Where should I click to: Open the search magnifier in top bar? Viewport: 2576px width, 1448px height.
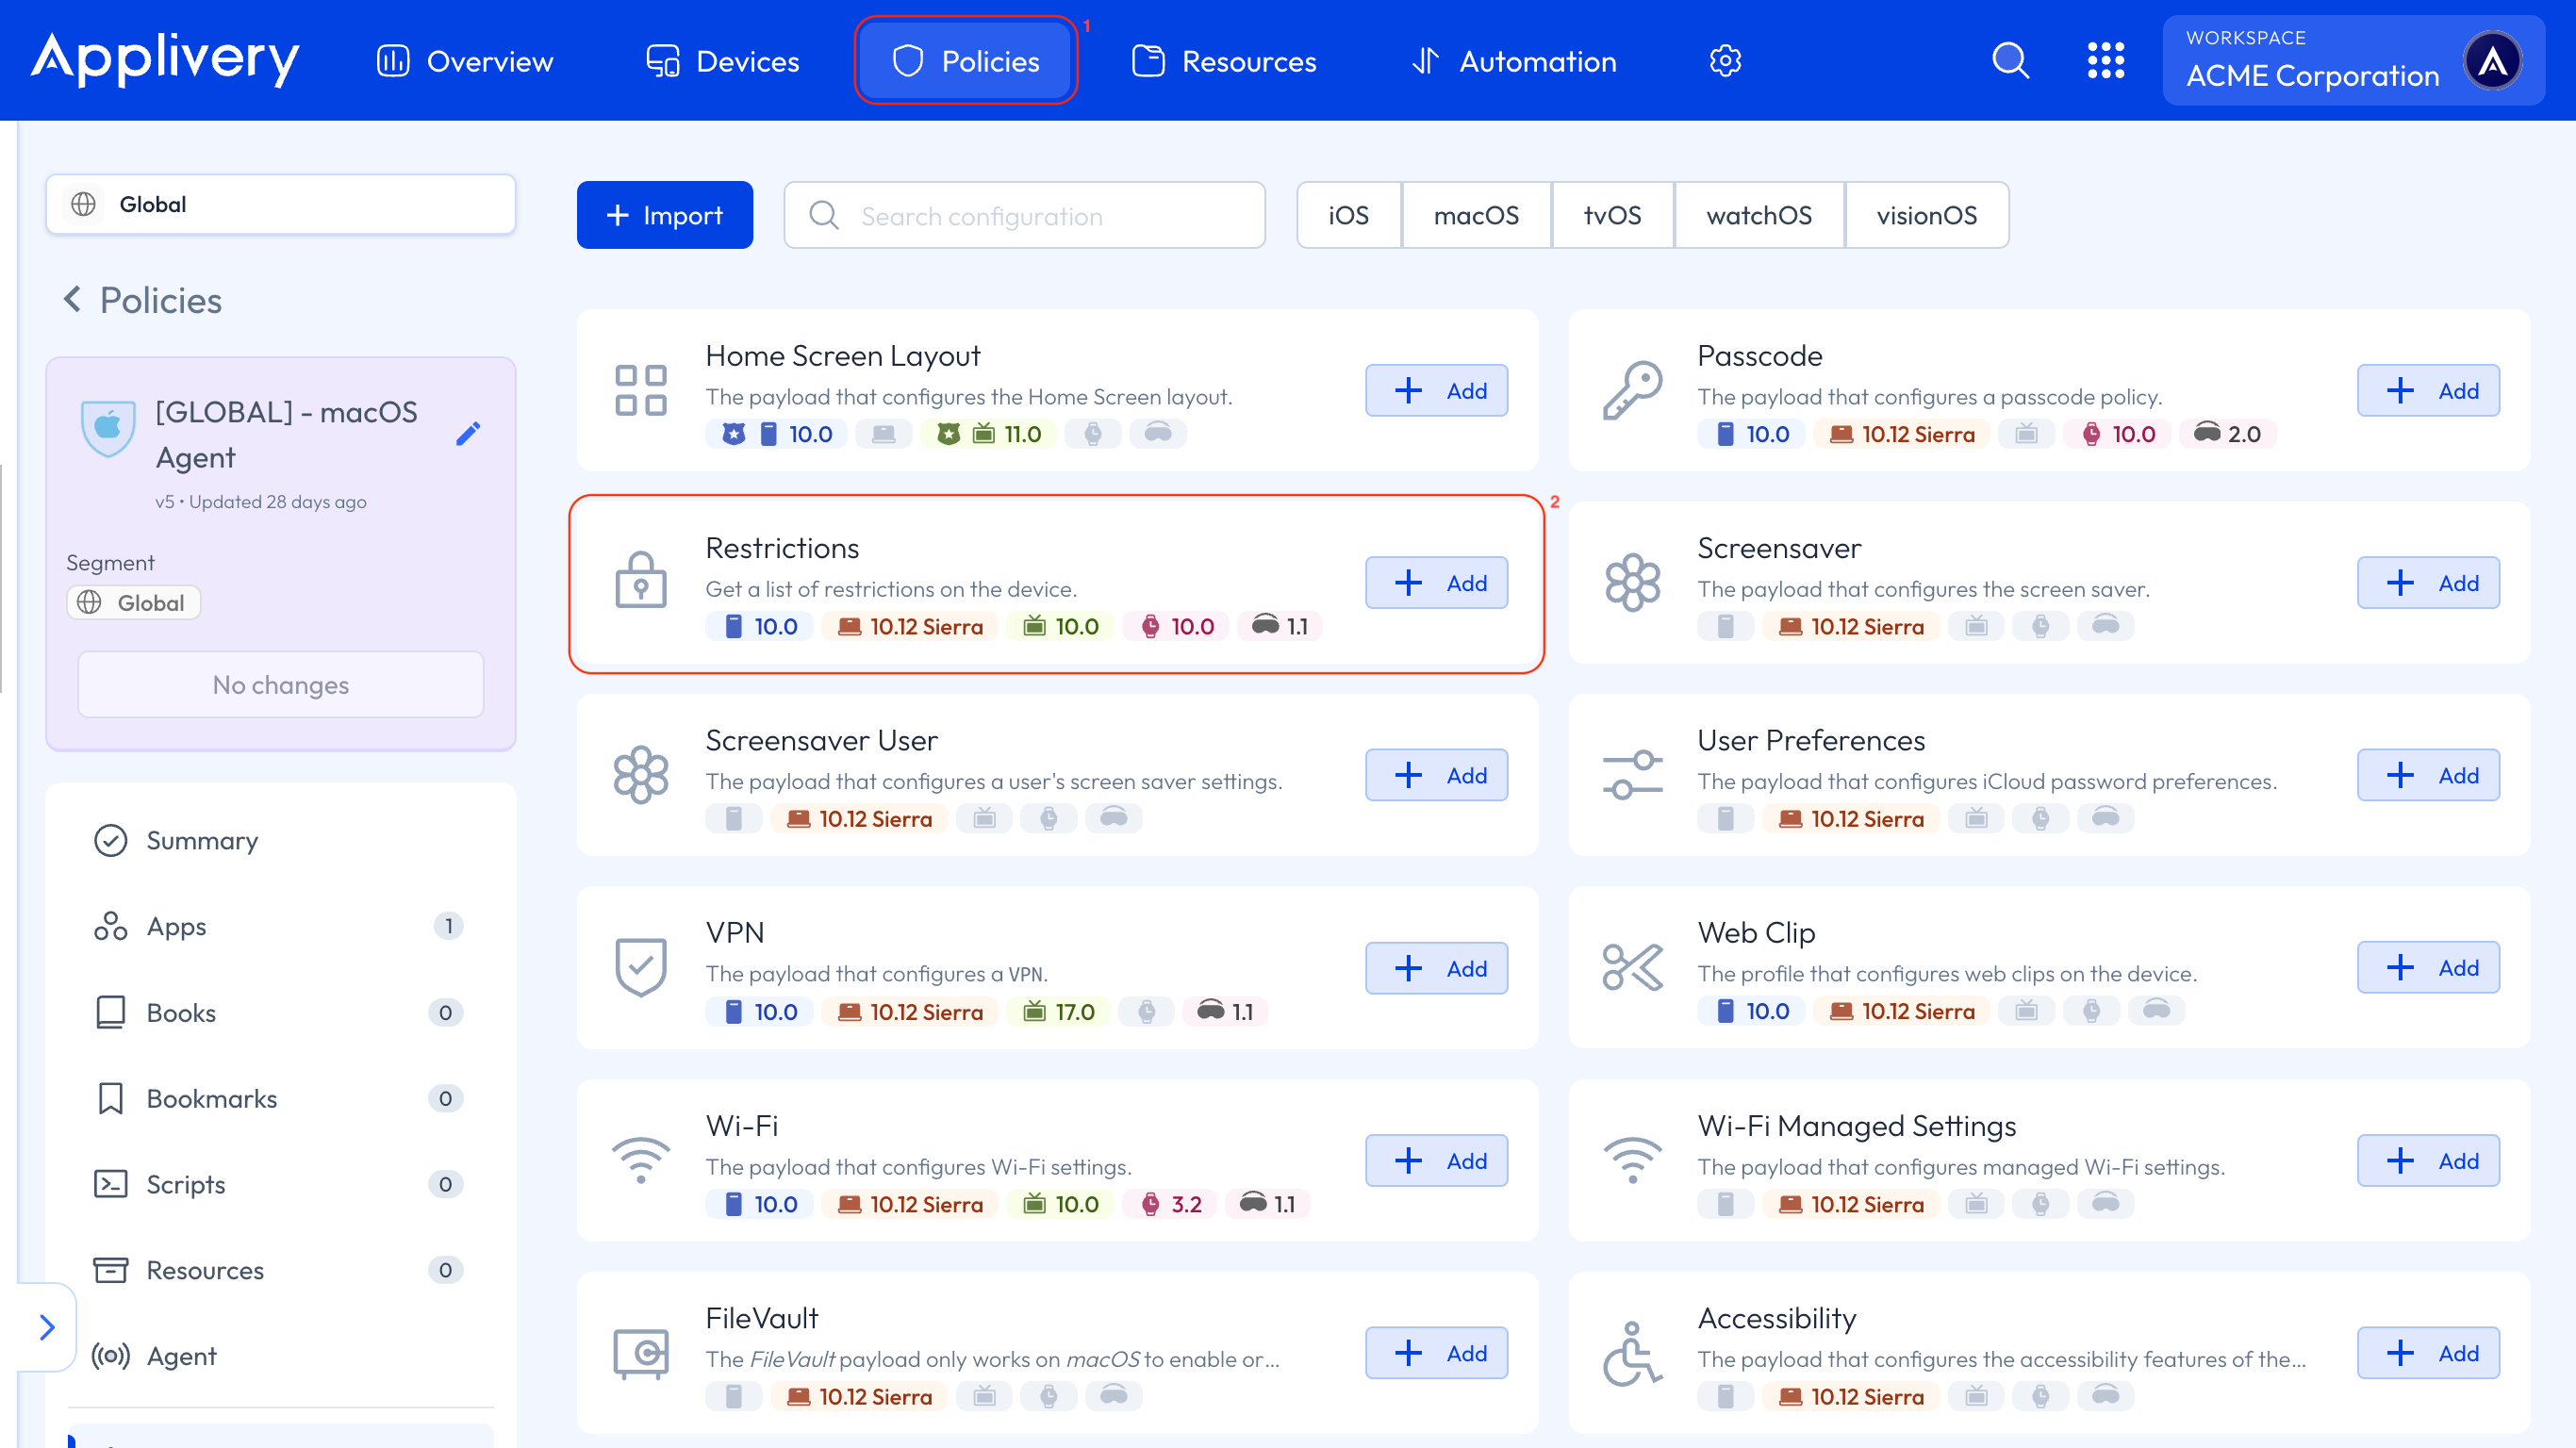[x=2010, y=61]
